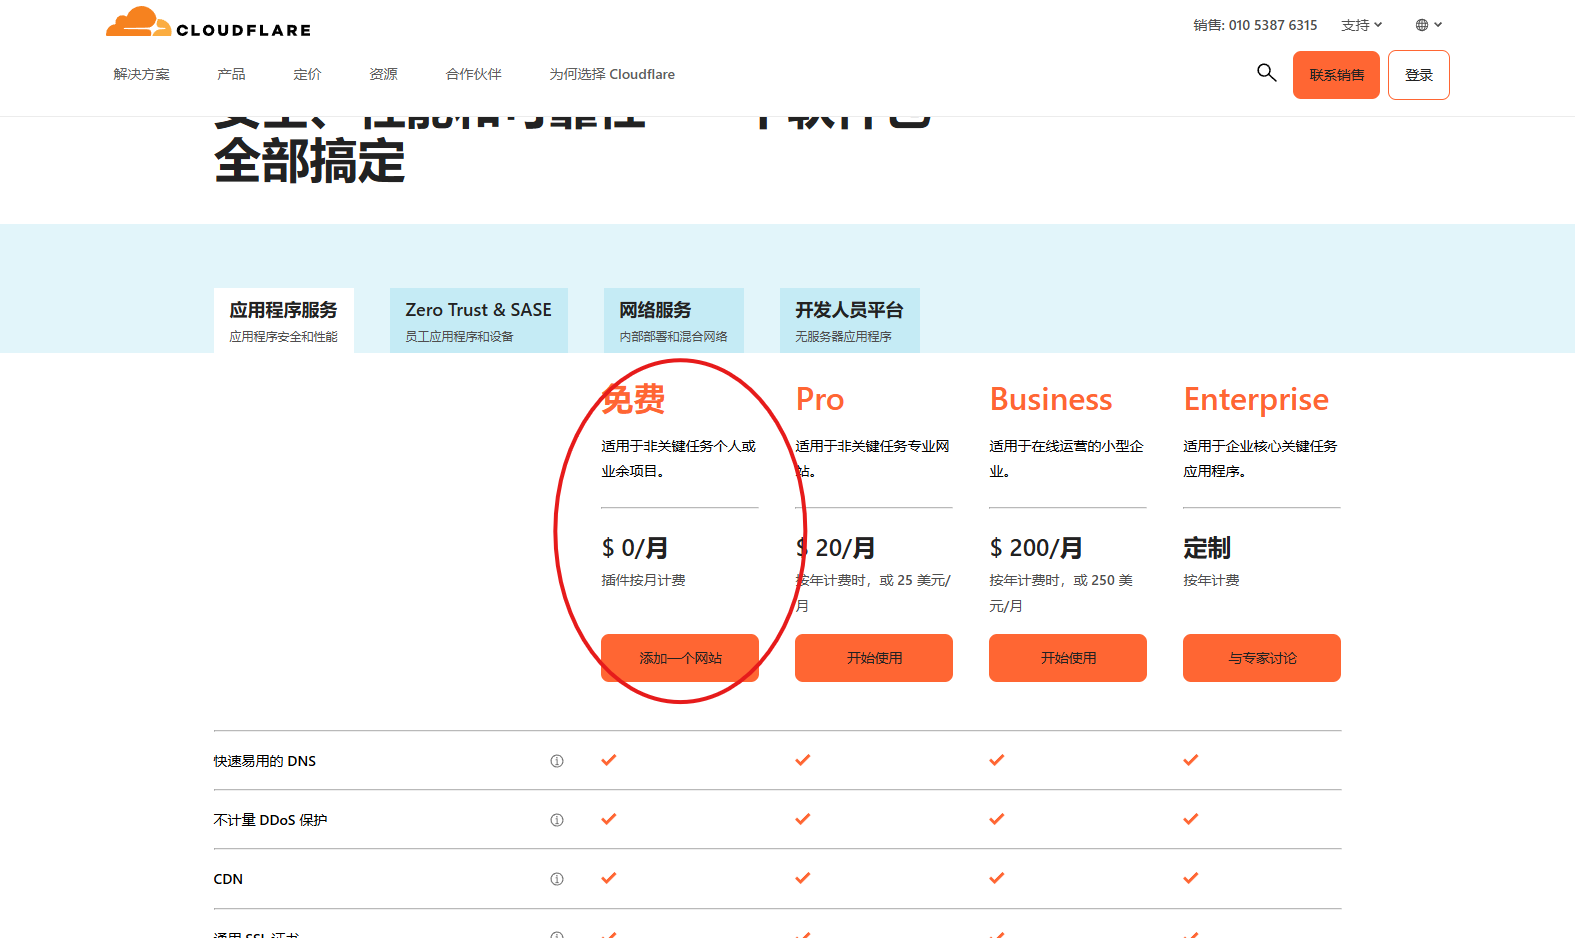Click info icon for 快速易用的 DNS
This screenshot has height=938, width=1575.
pyautogui.click(x=557, y=761)
